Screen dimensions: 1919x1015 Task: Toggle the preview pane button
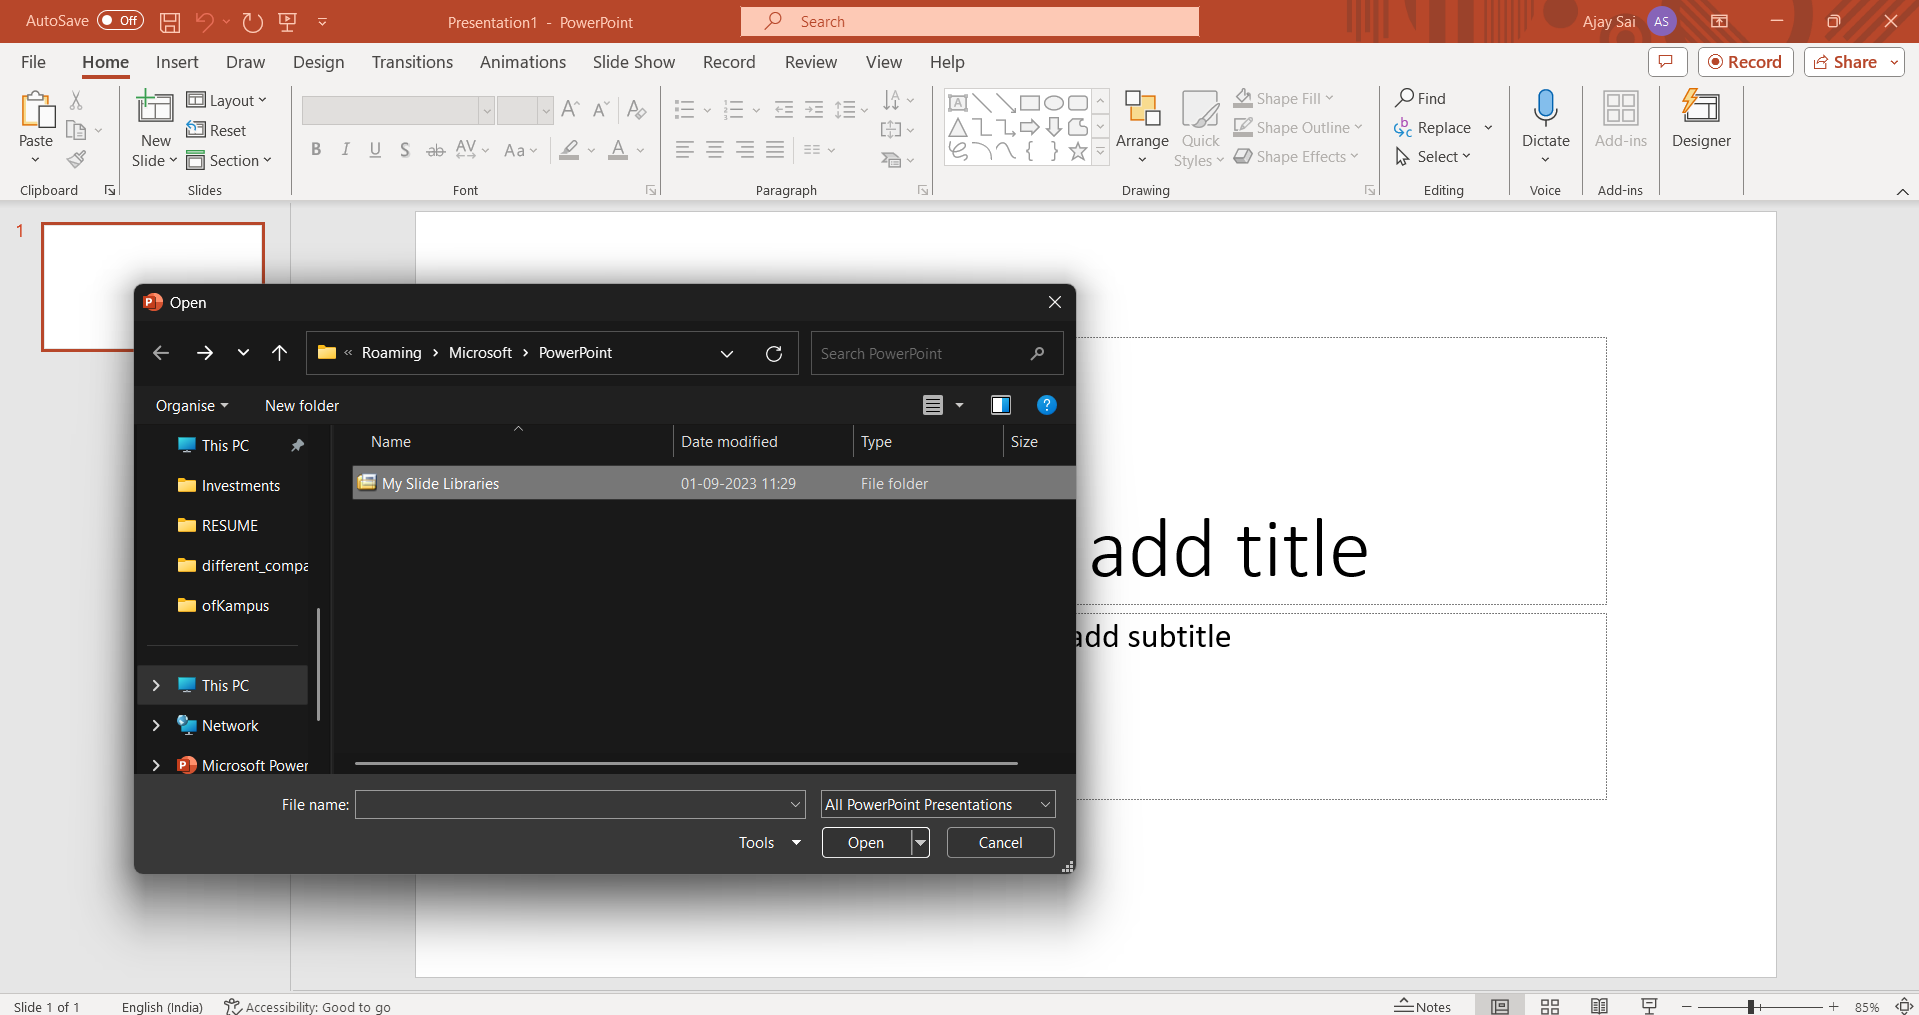(1000, 405)
